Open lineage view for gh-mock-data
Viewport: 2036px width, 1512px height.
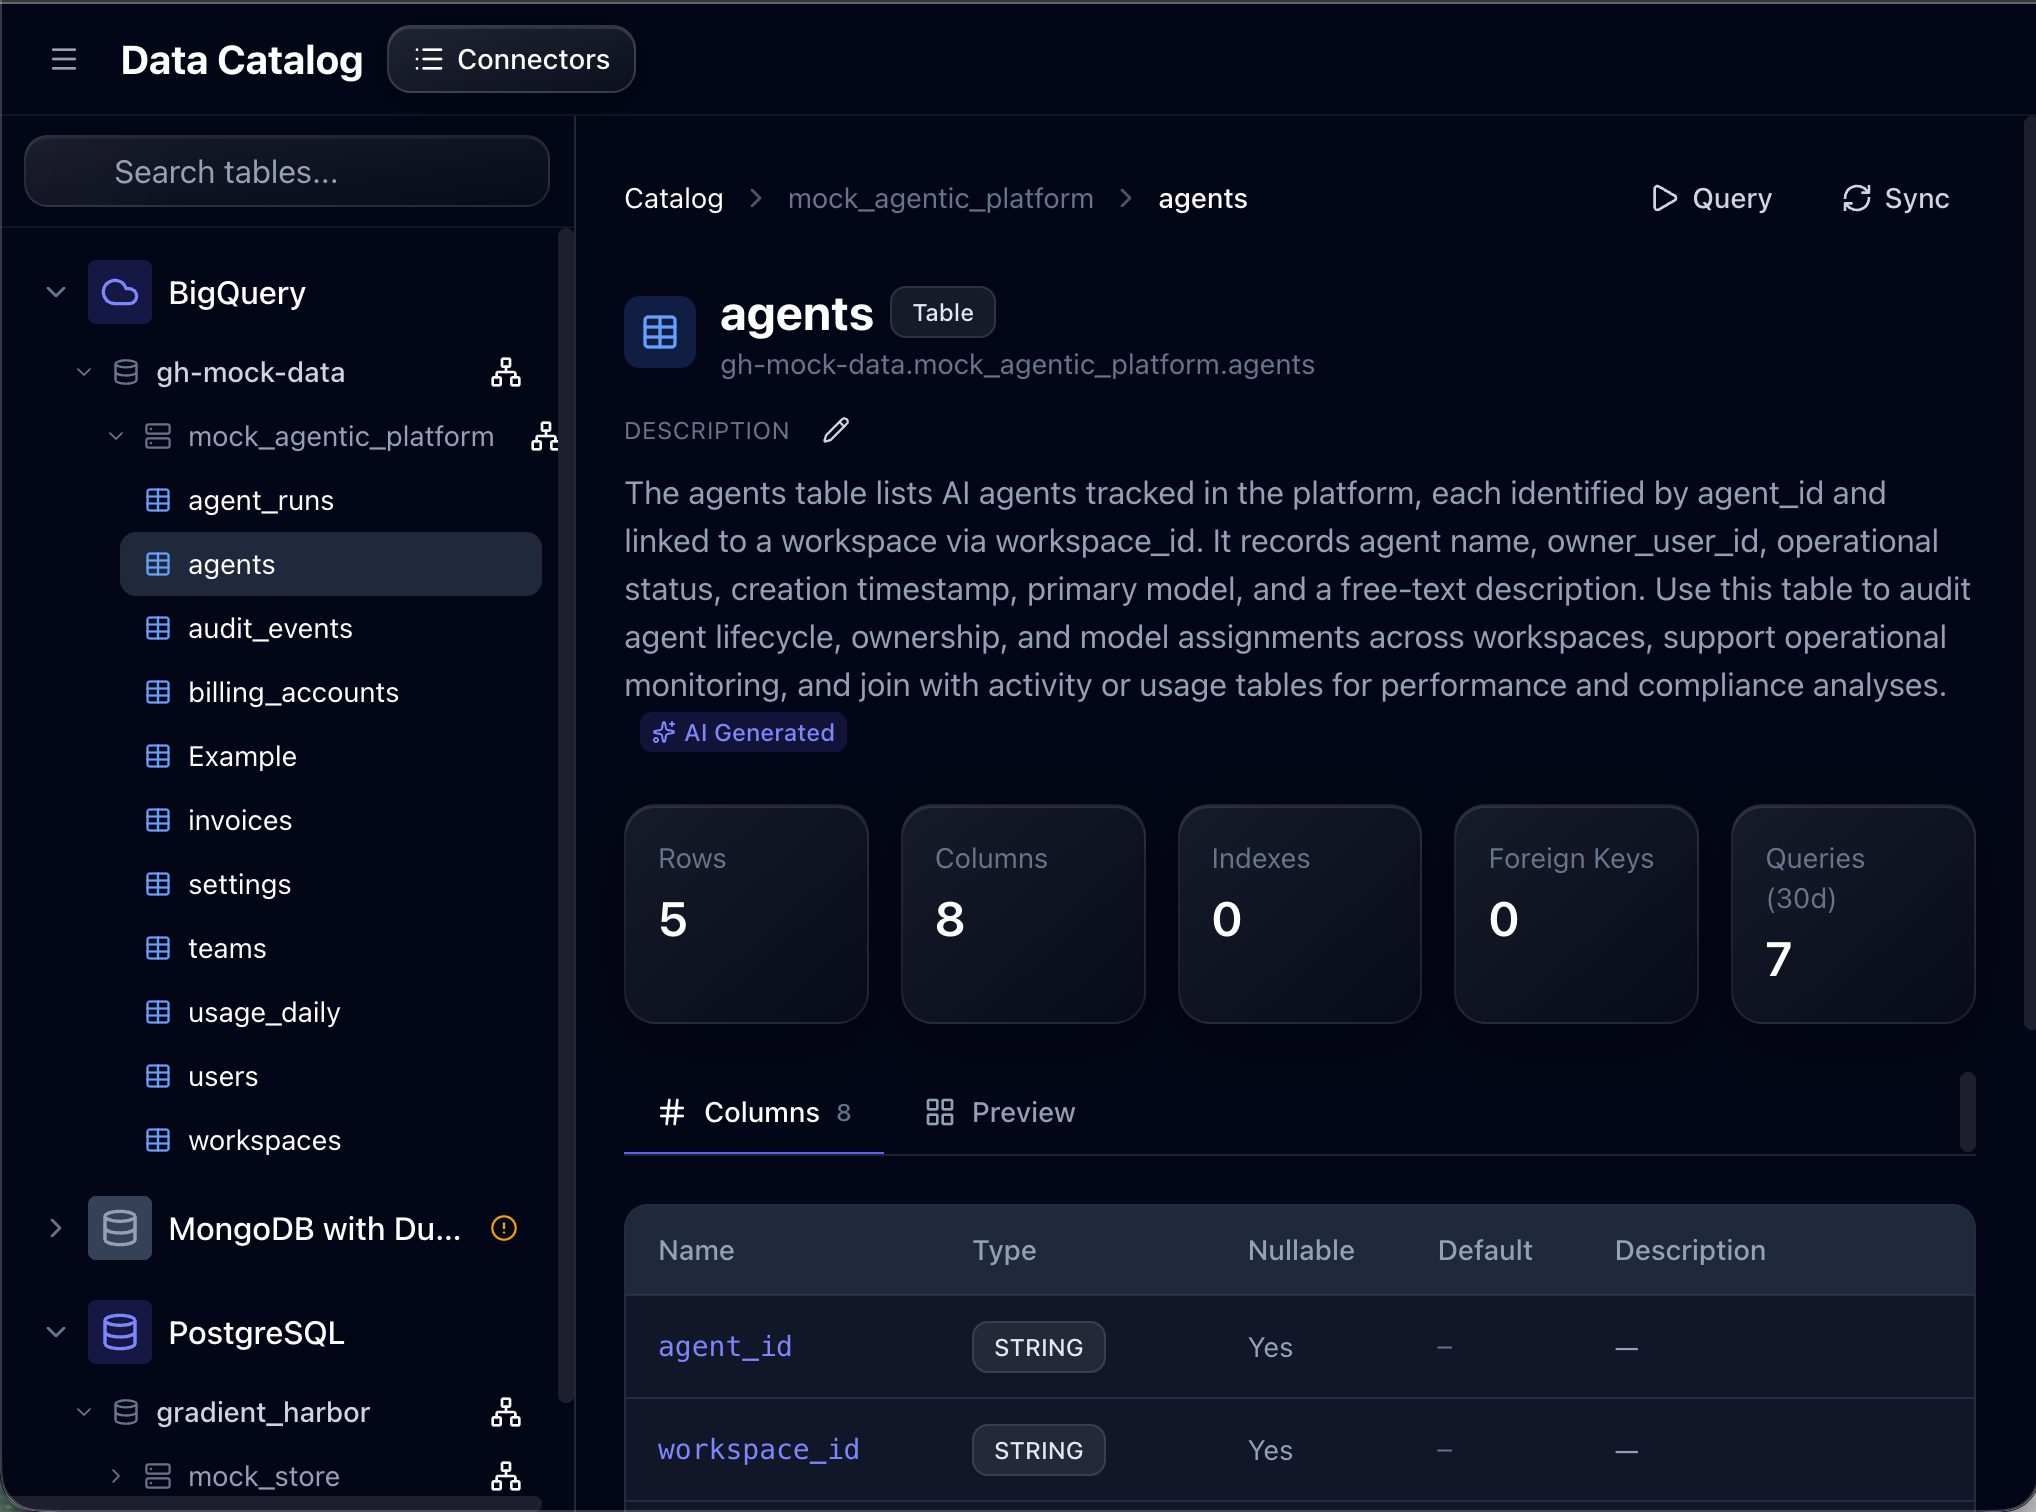click(x=506, y=371)
